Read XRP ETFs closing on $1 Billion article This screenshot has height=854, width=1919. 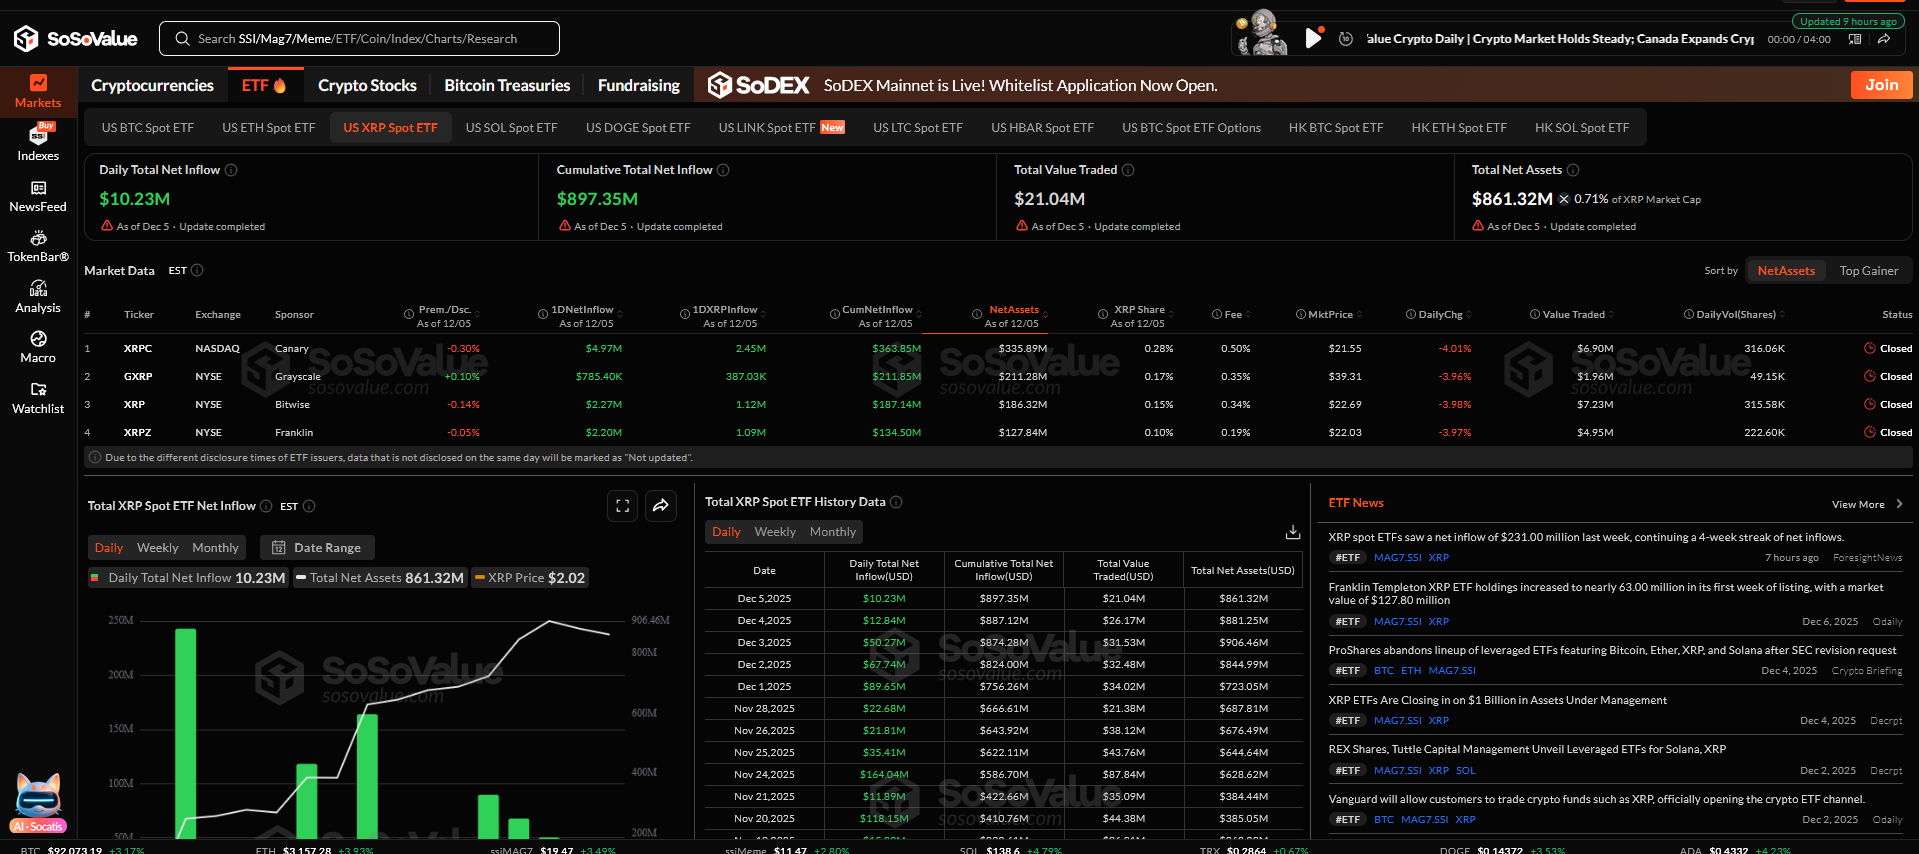[1497, 700]
